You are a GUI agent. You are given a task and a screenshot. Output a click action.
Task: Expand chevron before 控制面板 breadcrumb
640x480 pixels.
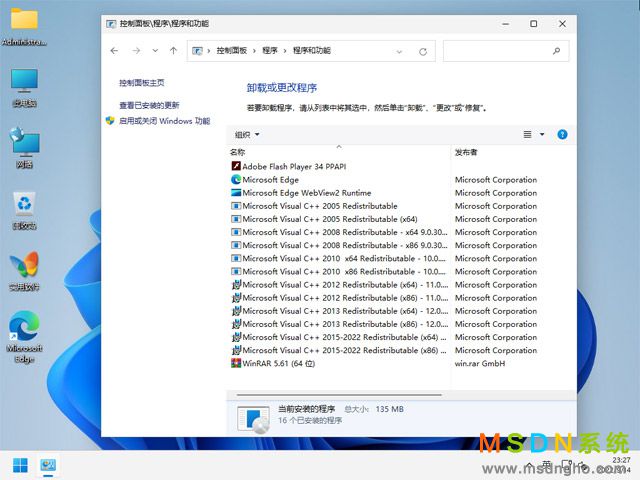(x=209, y=51)
